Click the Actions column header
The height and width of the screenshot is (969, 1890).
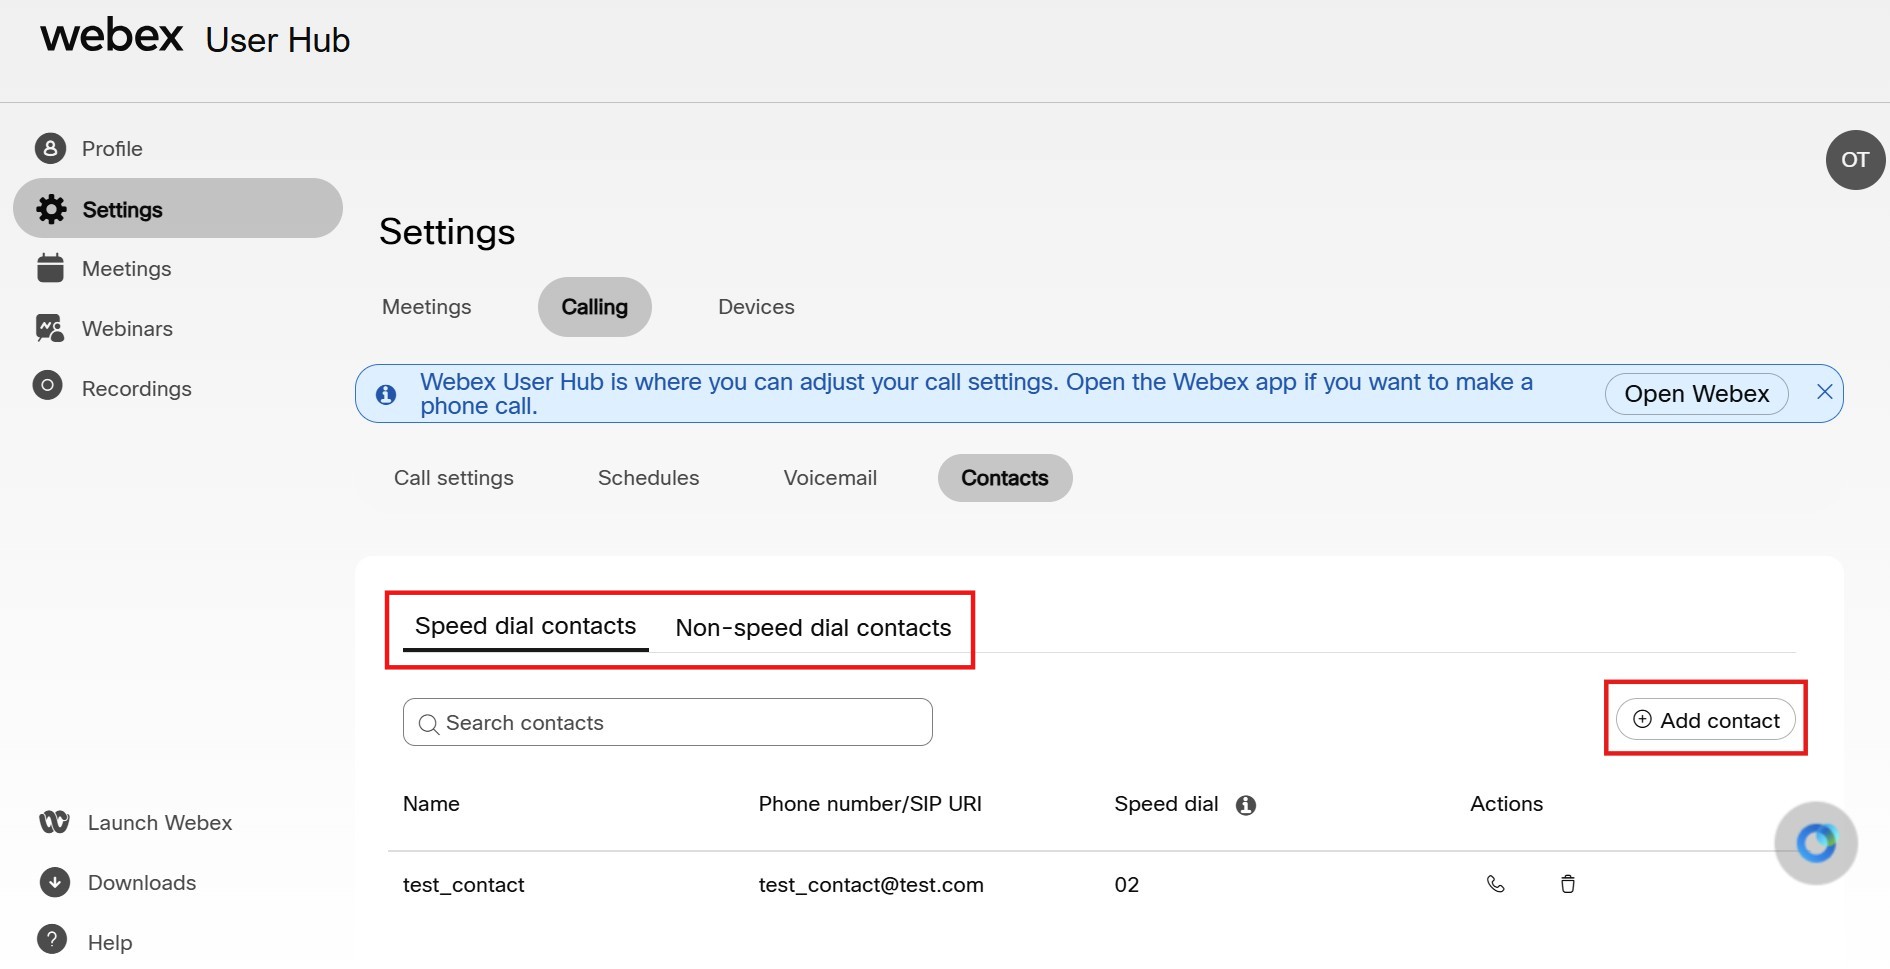pyautogui.click(x=1506, y=804)
